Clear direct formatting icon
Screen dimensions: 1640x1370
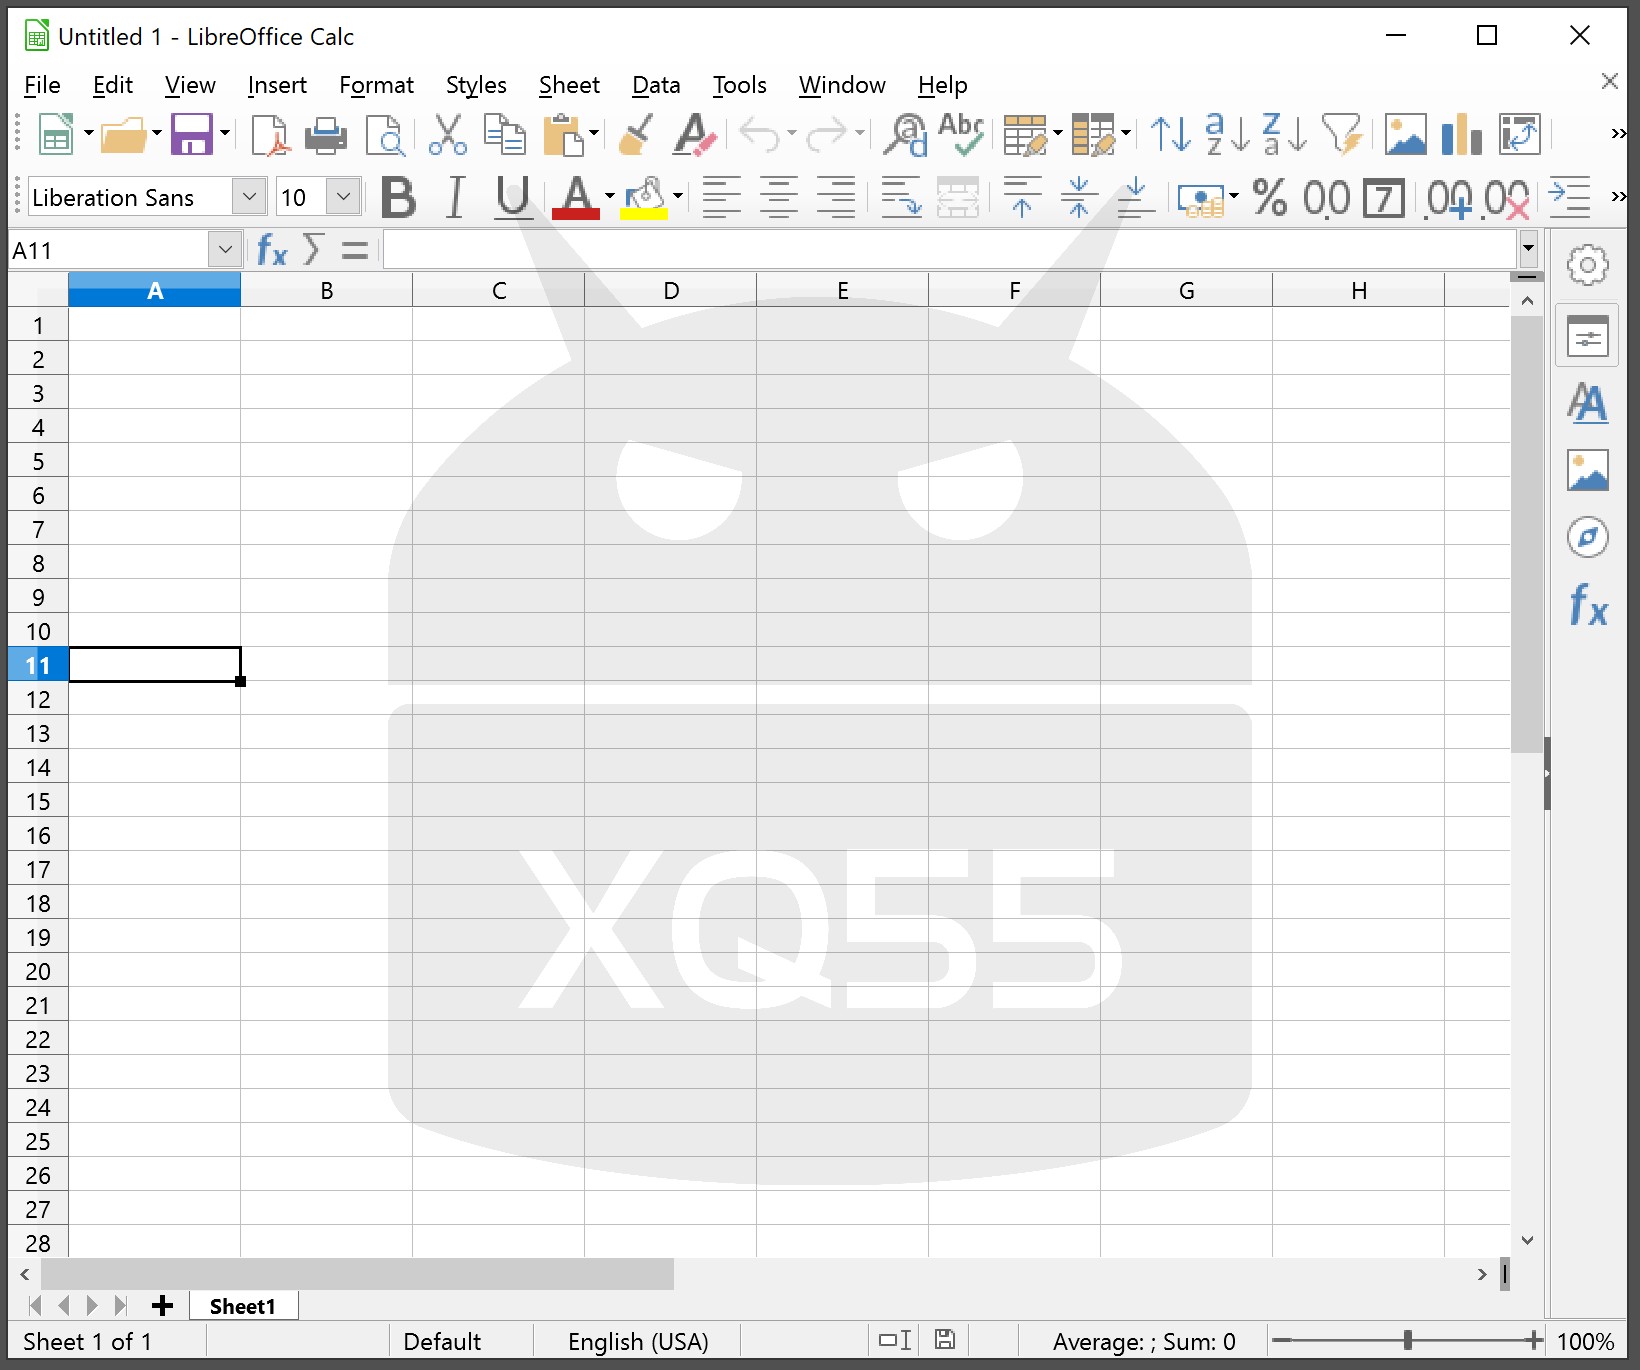[694, 134]
